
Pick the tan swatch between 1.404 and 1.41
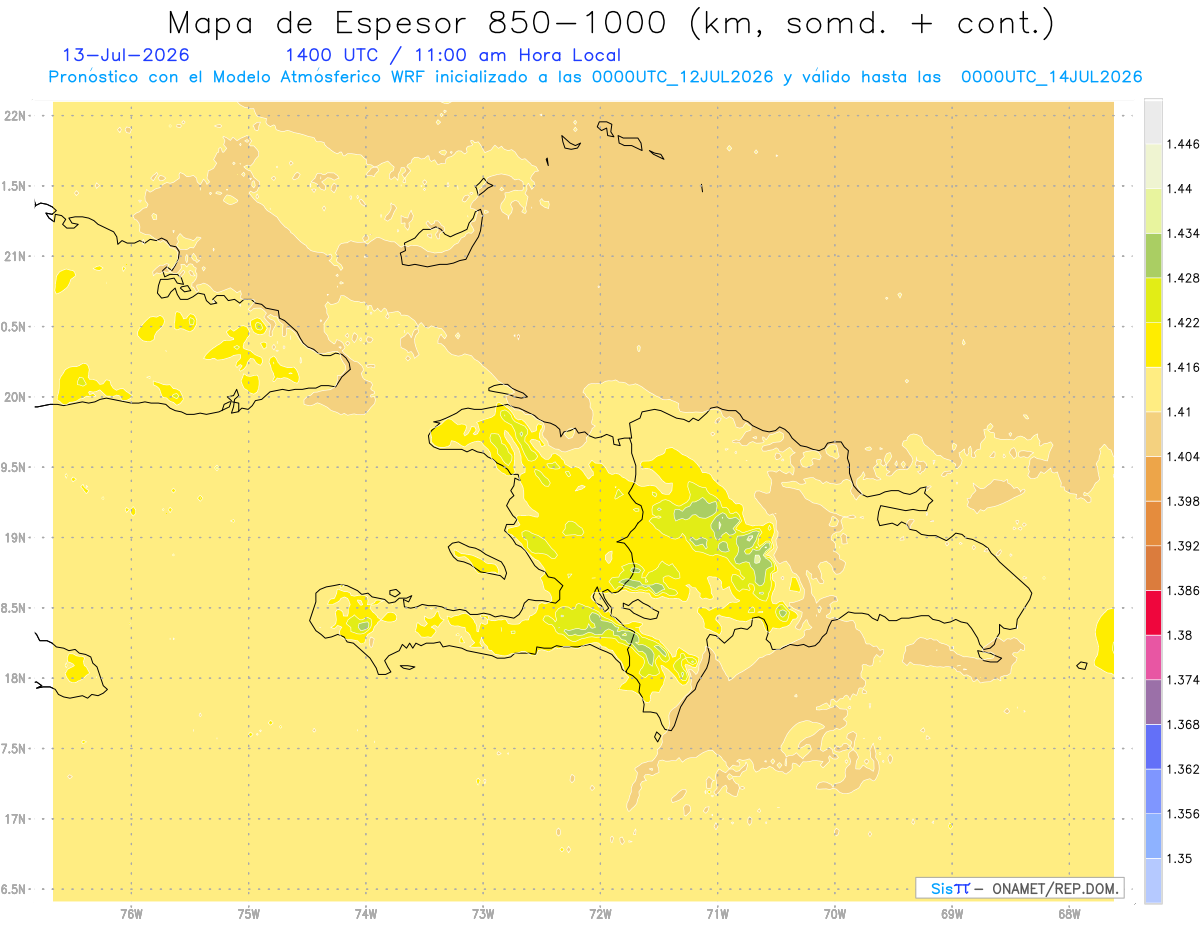pos(1153,434)
